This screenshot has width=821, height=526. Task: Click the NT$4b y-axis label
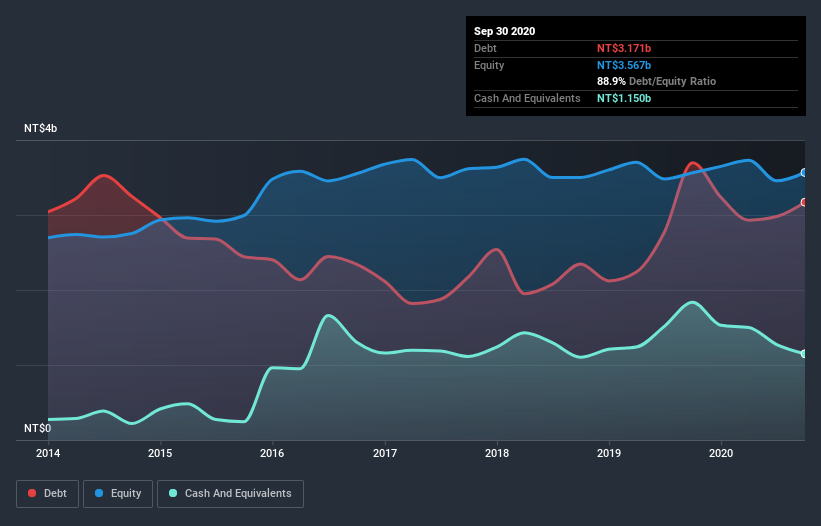click(40, 128)
